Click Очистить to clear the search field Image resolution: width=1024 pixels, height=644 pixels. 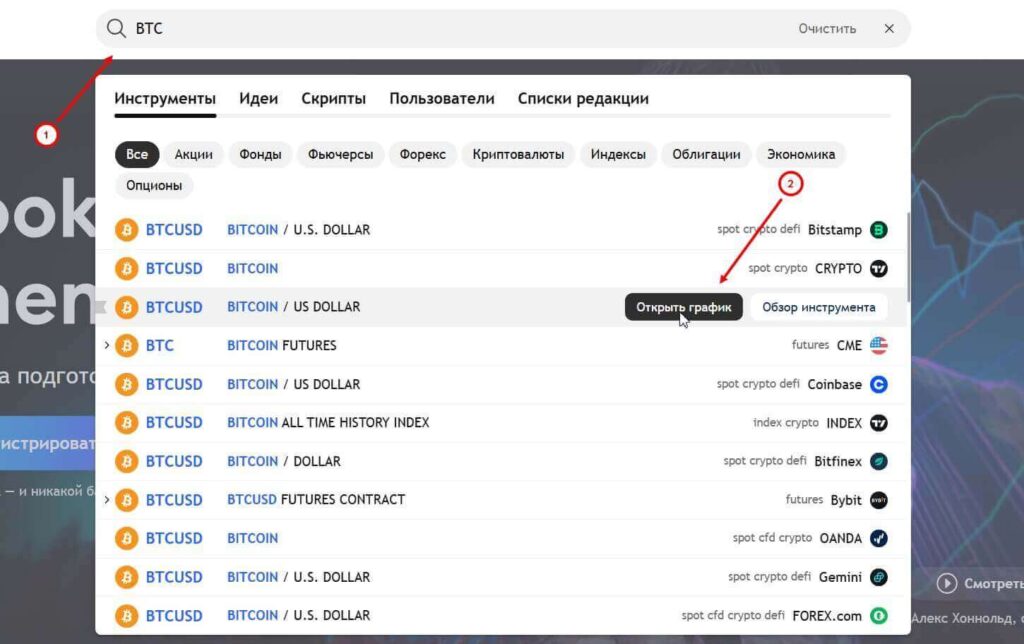[x=827, y=28]
